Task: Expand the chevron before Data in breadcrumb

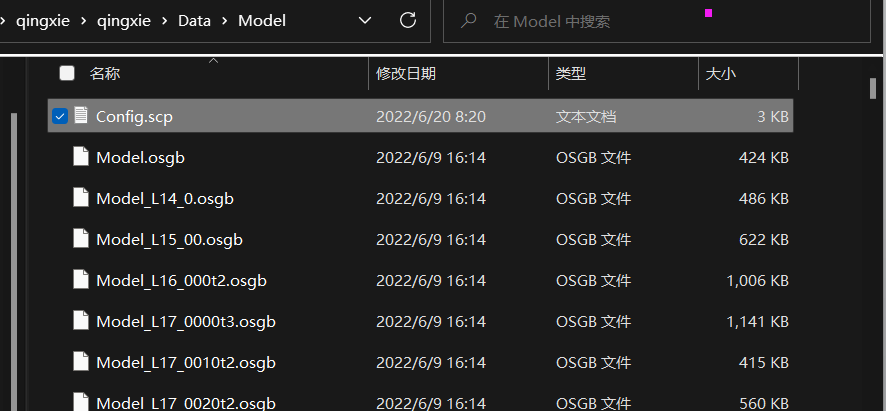Action: click(x=164, y=21)
